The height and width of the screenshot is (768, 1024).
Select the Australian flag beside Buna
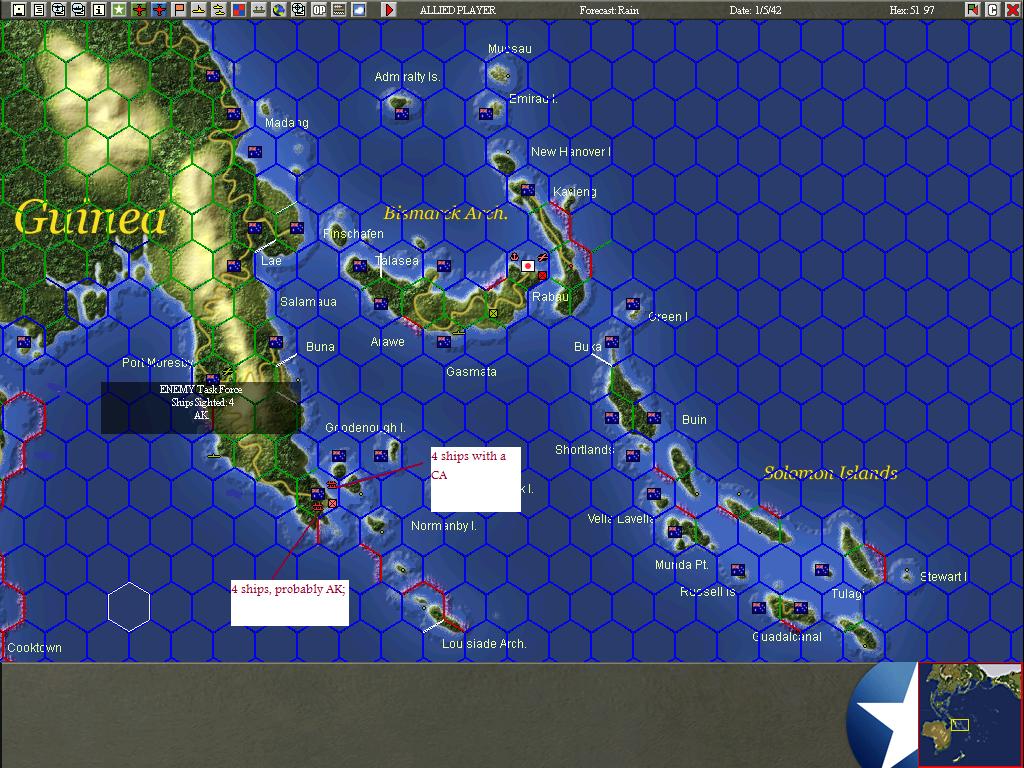pyautogui.click(x=276, y=342)
